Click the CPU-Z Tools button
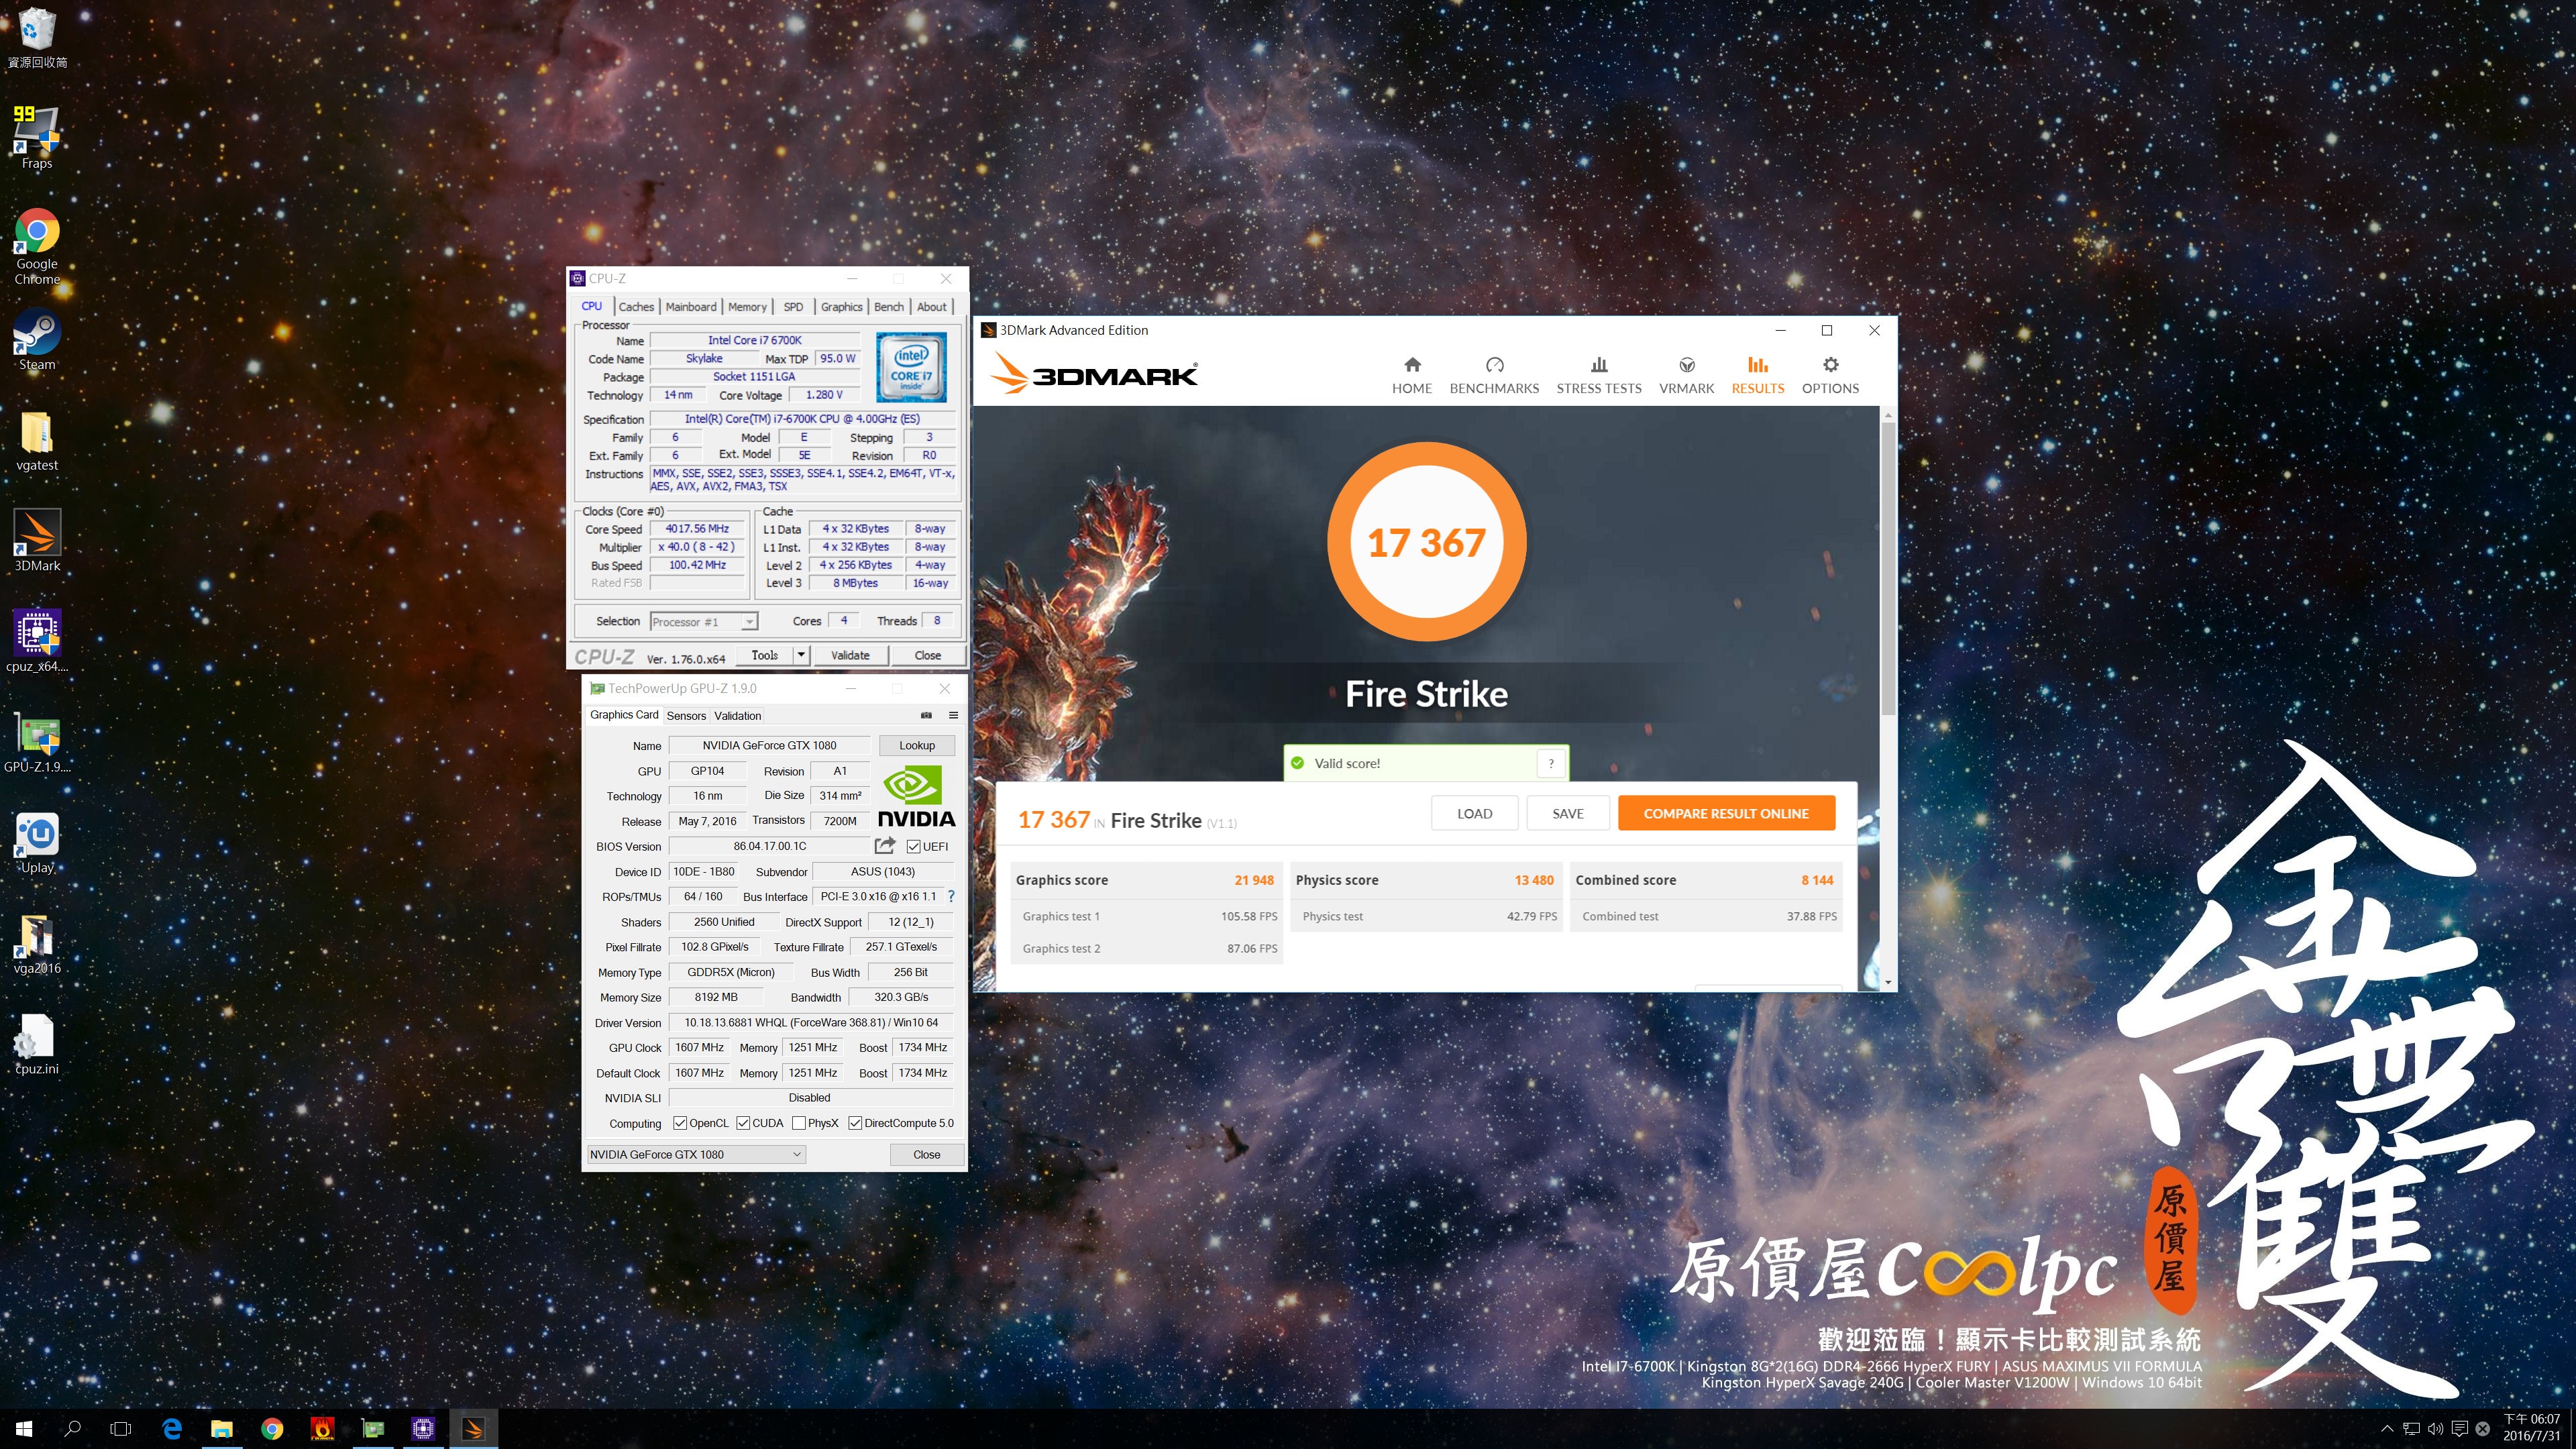 (x=764, y=655)
